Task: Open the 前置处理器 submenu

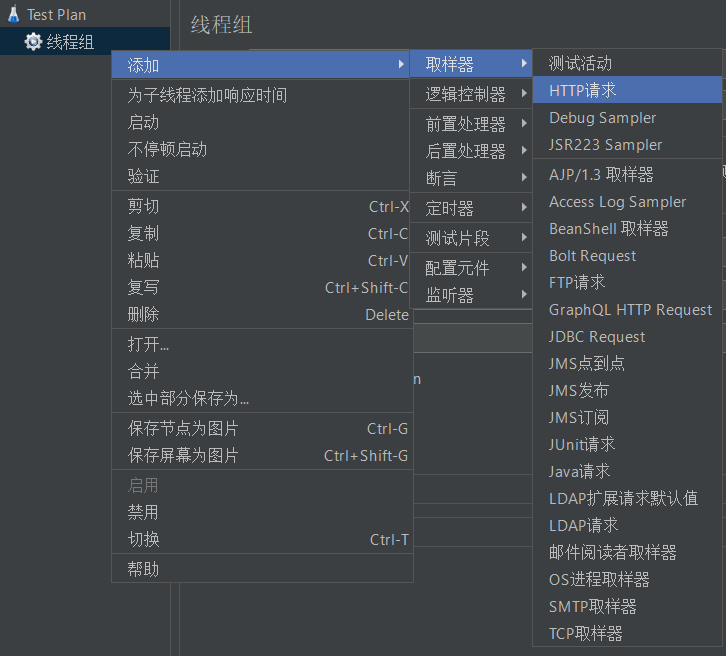Action: pyautogui.click(x=465, y=124)
